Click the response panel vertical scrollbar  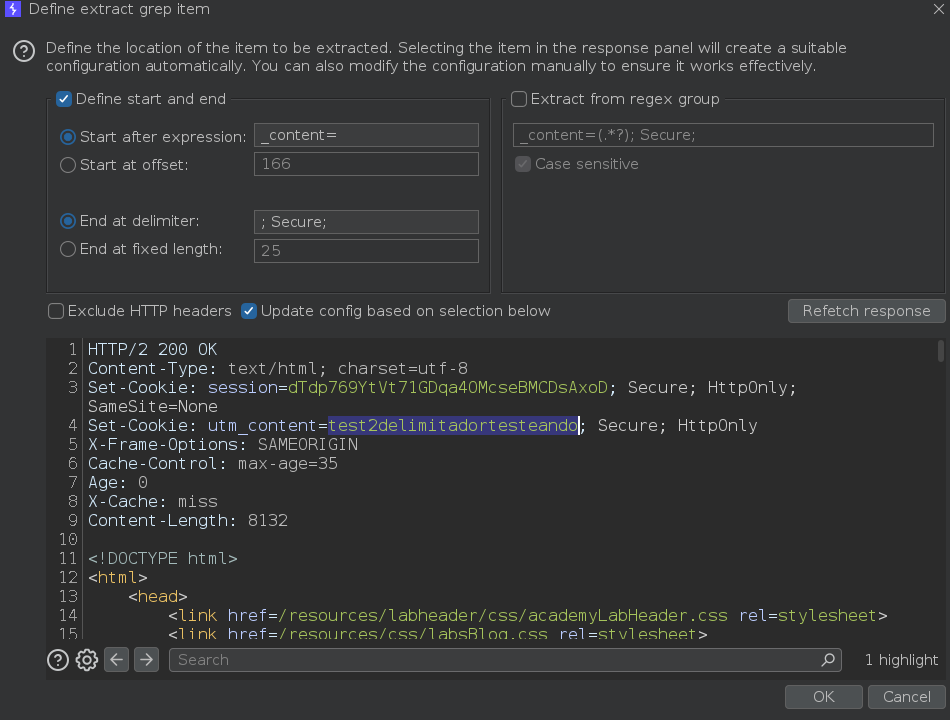(x=940, y=351)
